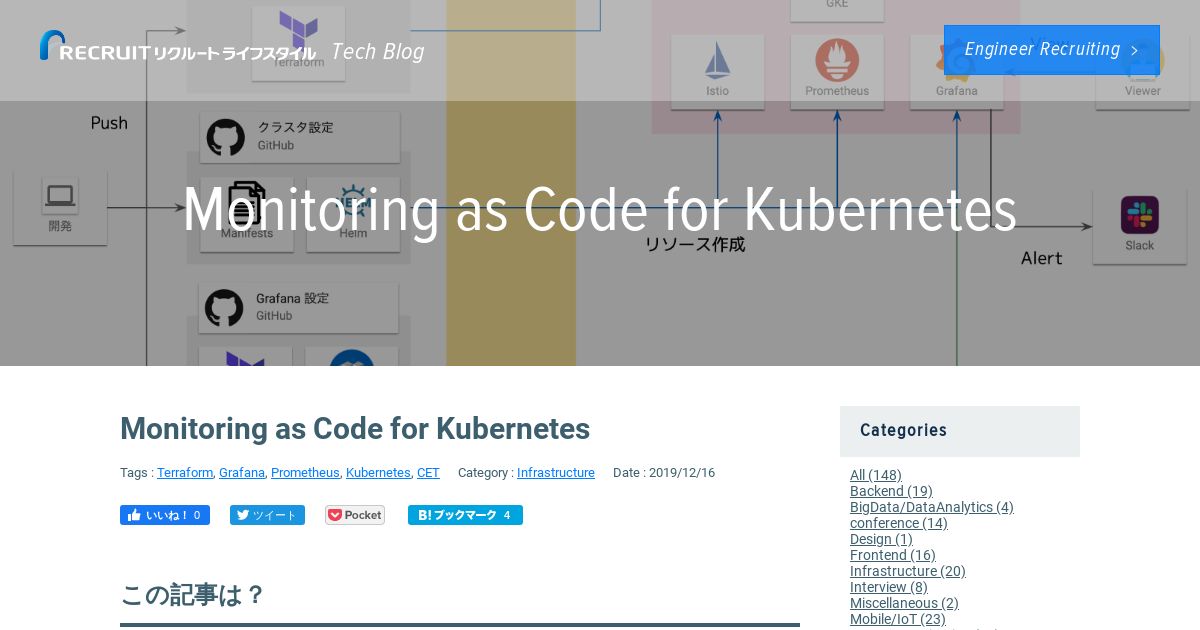Select the Infrastructure (20) sidebar category

[908, 571]
